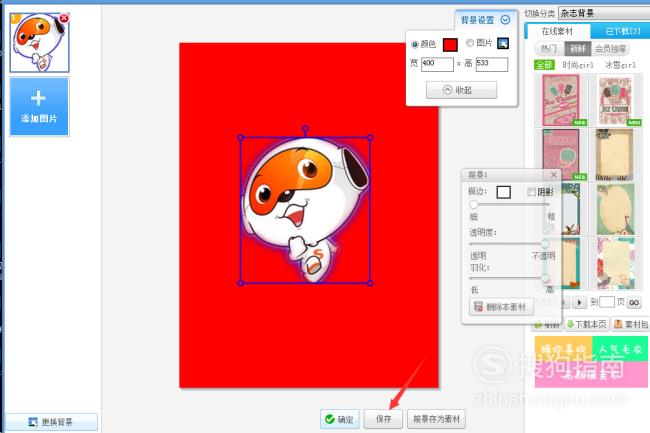Viewport: 650px width, 433px height.
Task: Switch to the 在线素材 tab
Action: tap(557, 31)
